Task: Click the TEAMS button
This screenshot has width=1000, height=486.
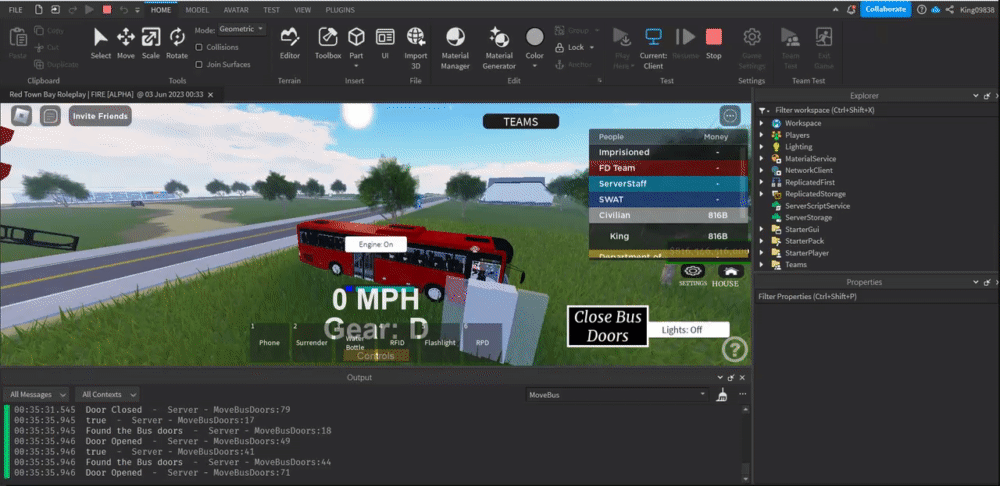Action: click(520, 121)
